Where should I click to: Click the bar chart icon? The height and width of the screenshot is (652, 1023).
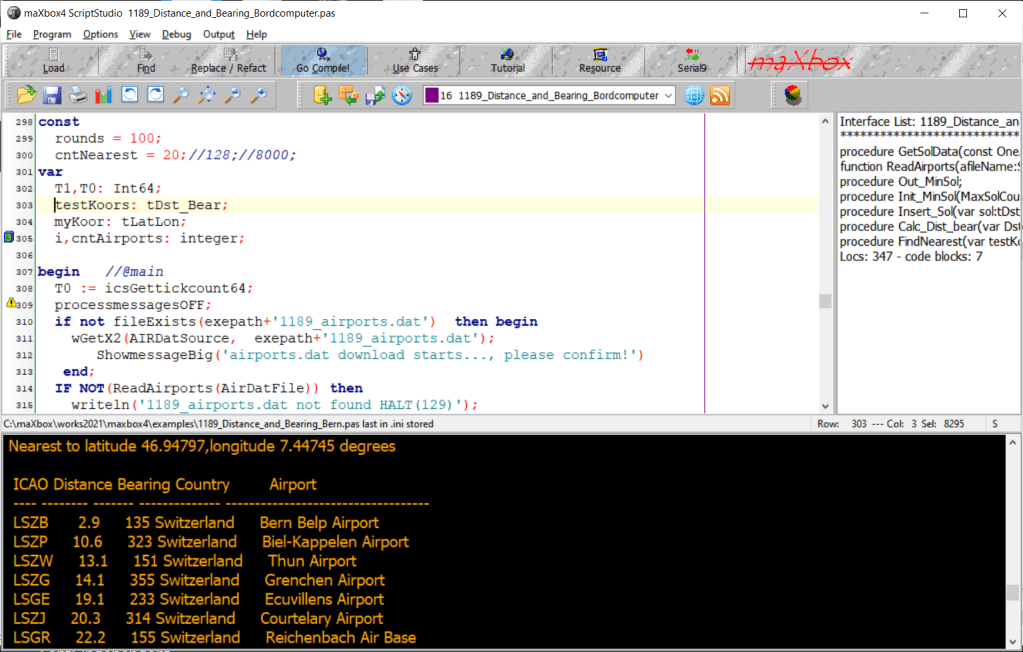pyautogui.click(x=104, y=95)
